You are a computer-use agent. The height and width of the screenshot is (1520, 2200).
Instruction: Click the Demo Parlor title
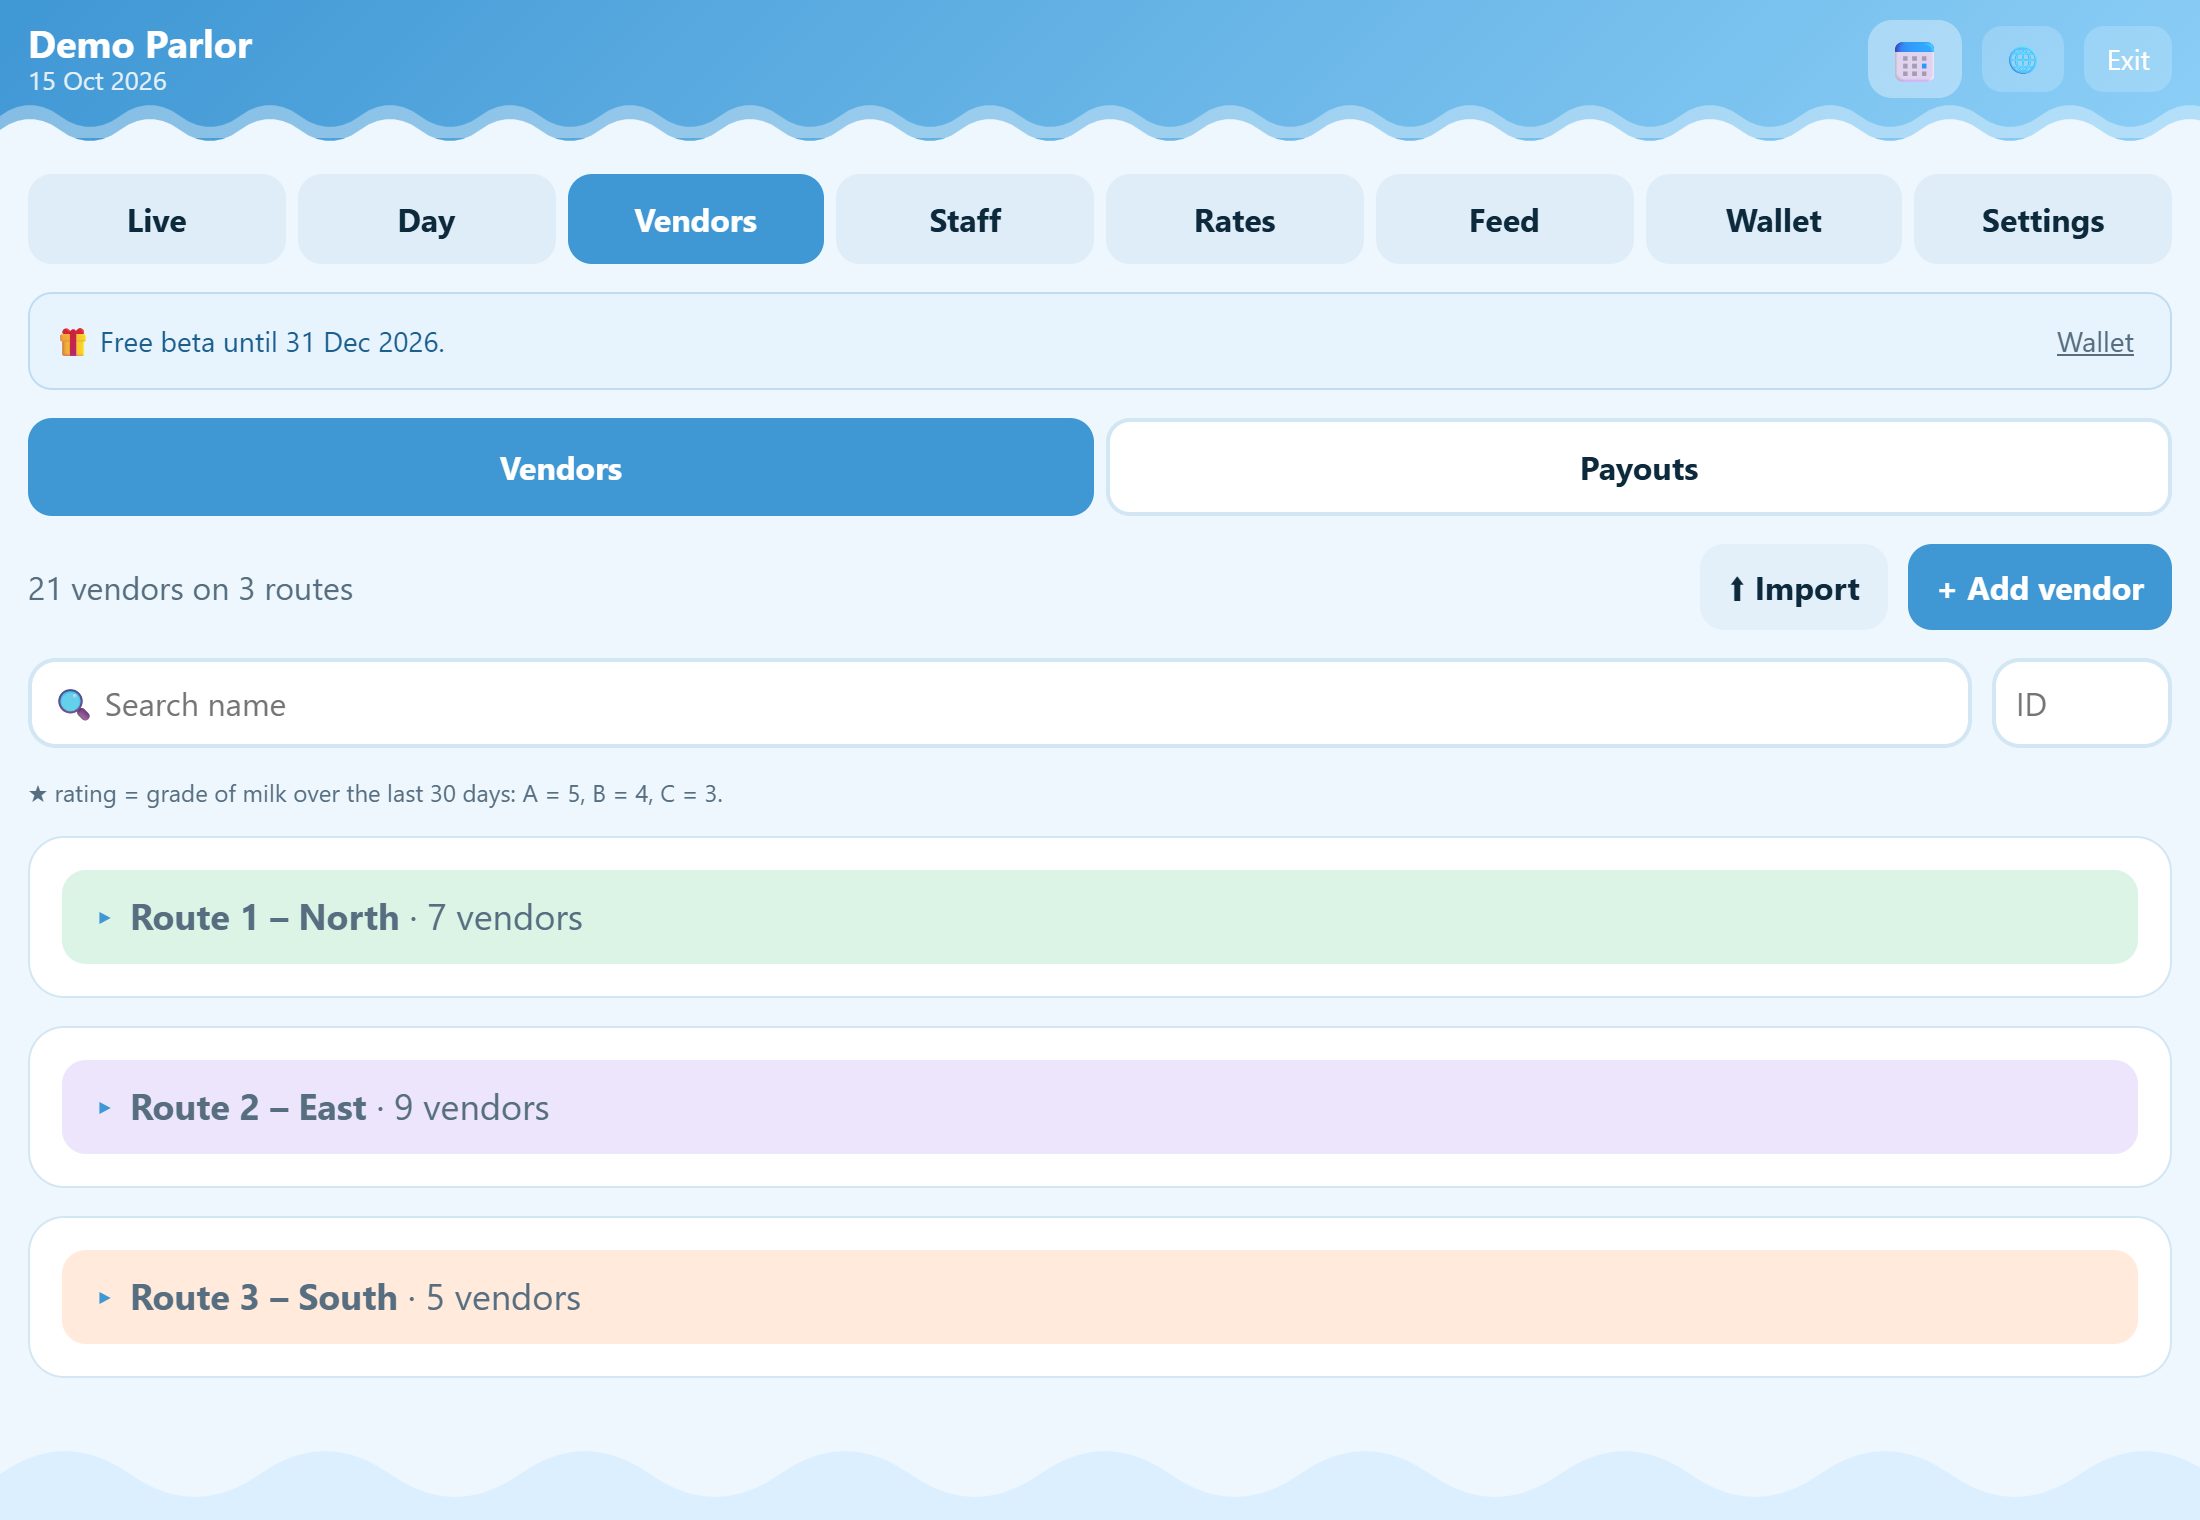tap(140, 44)
